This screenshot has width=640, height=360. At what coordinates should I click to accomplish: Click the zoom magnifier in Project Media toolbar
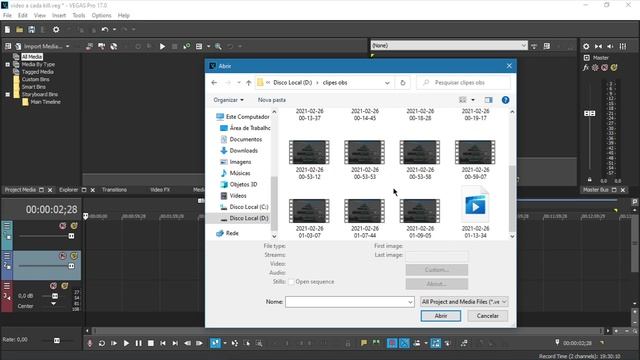point(218,46)
